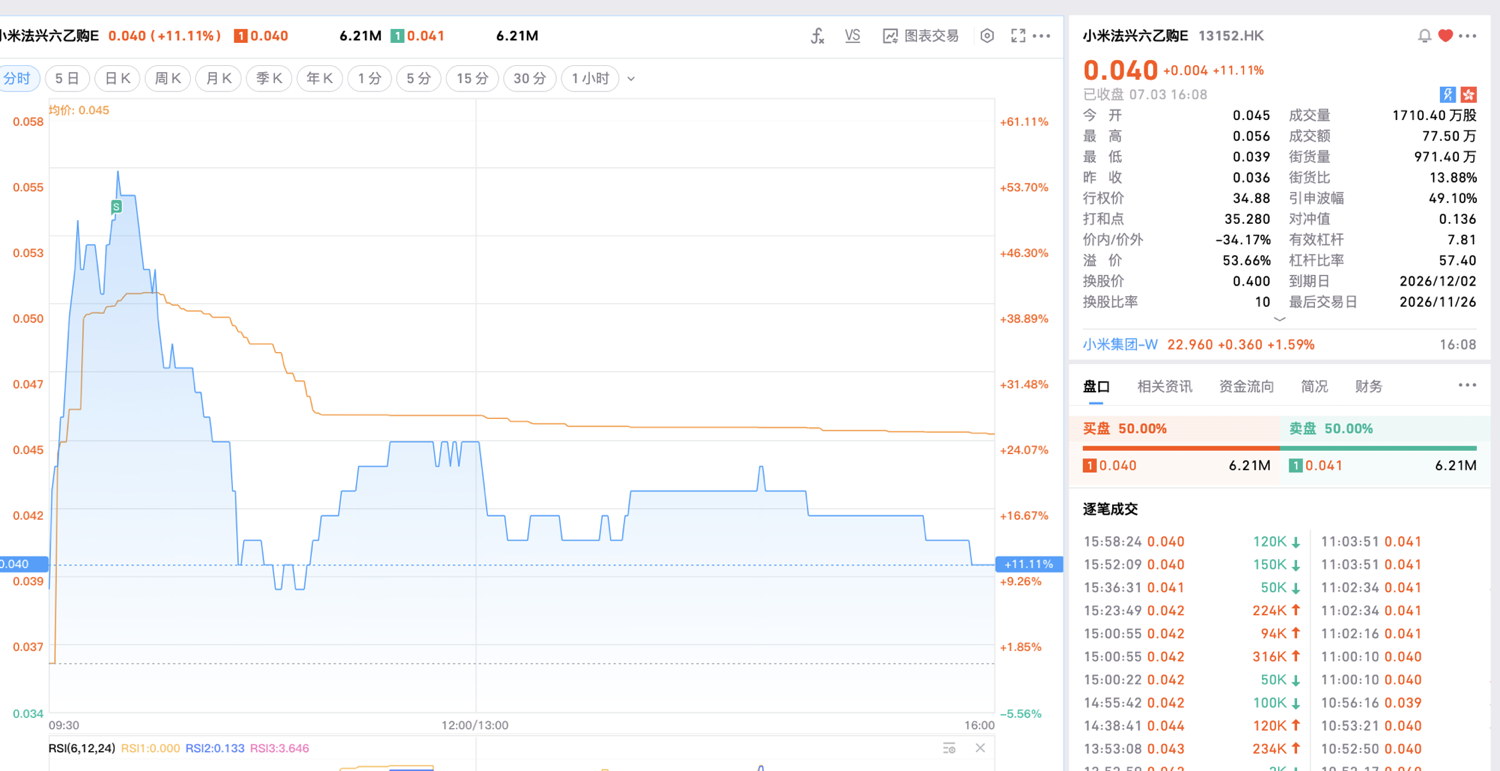Click the 13152.HK stock code

click(x=1231, y=36)
